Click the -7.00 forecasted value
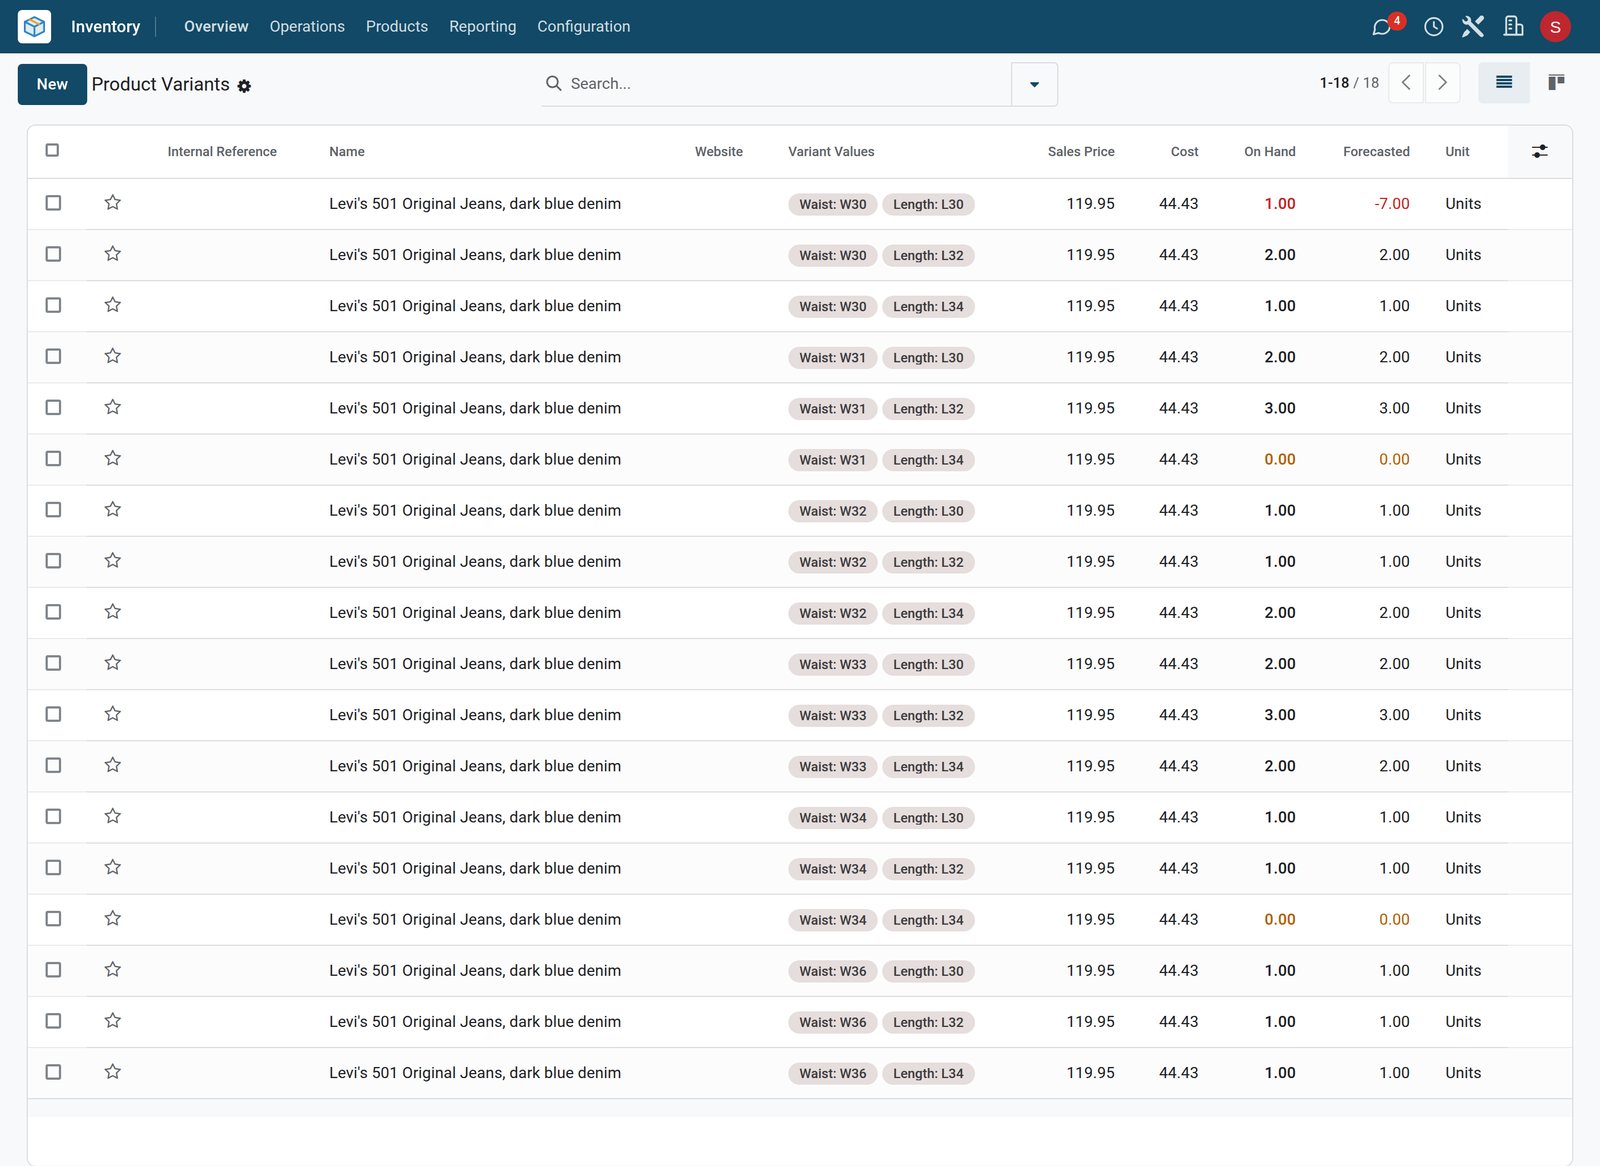1600x1166 pixels. tap(1392, 203)
